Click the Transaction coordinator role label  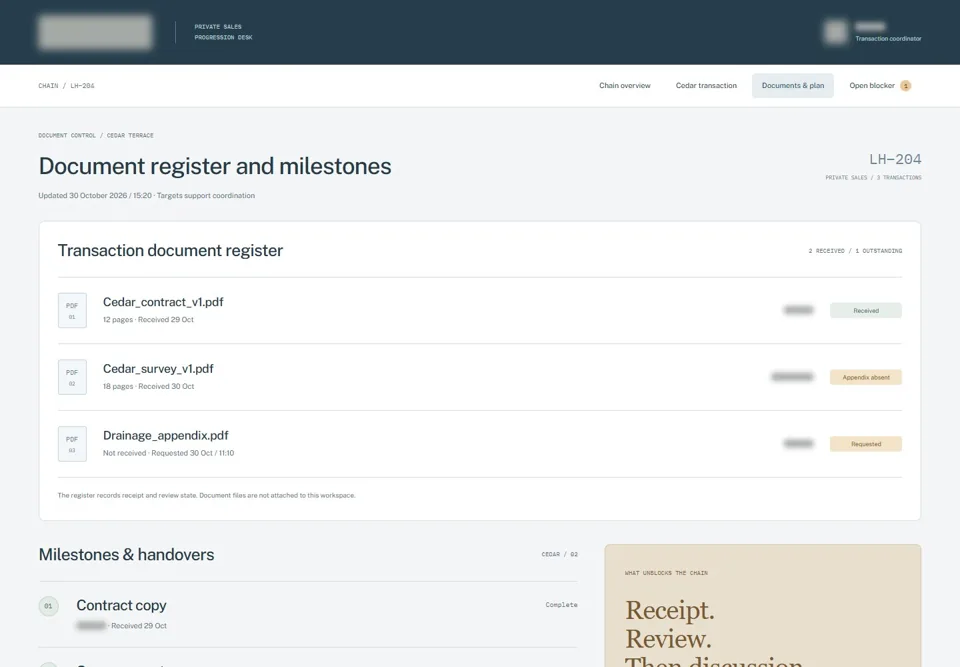point(888,39)
